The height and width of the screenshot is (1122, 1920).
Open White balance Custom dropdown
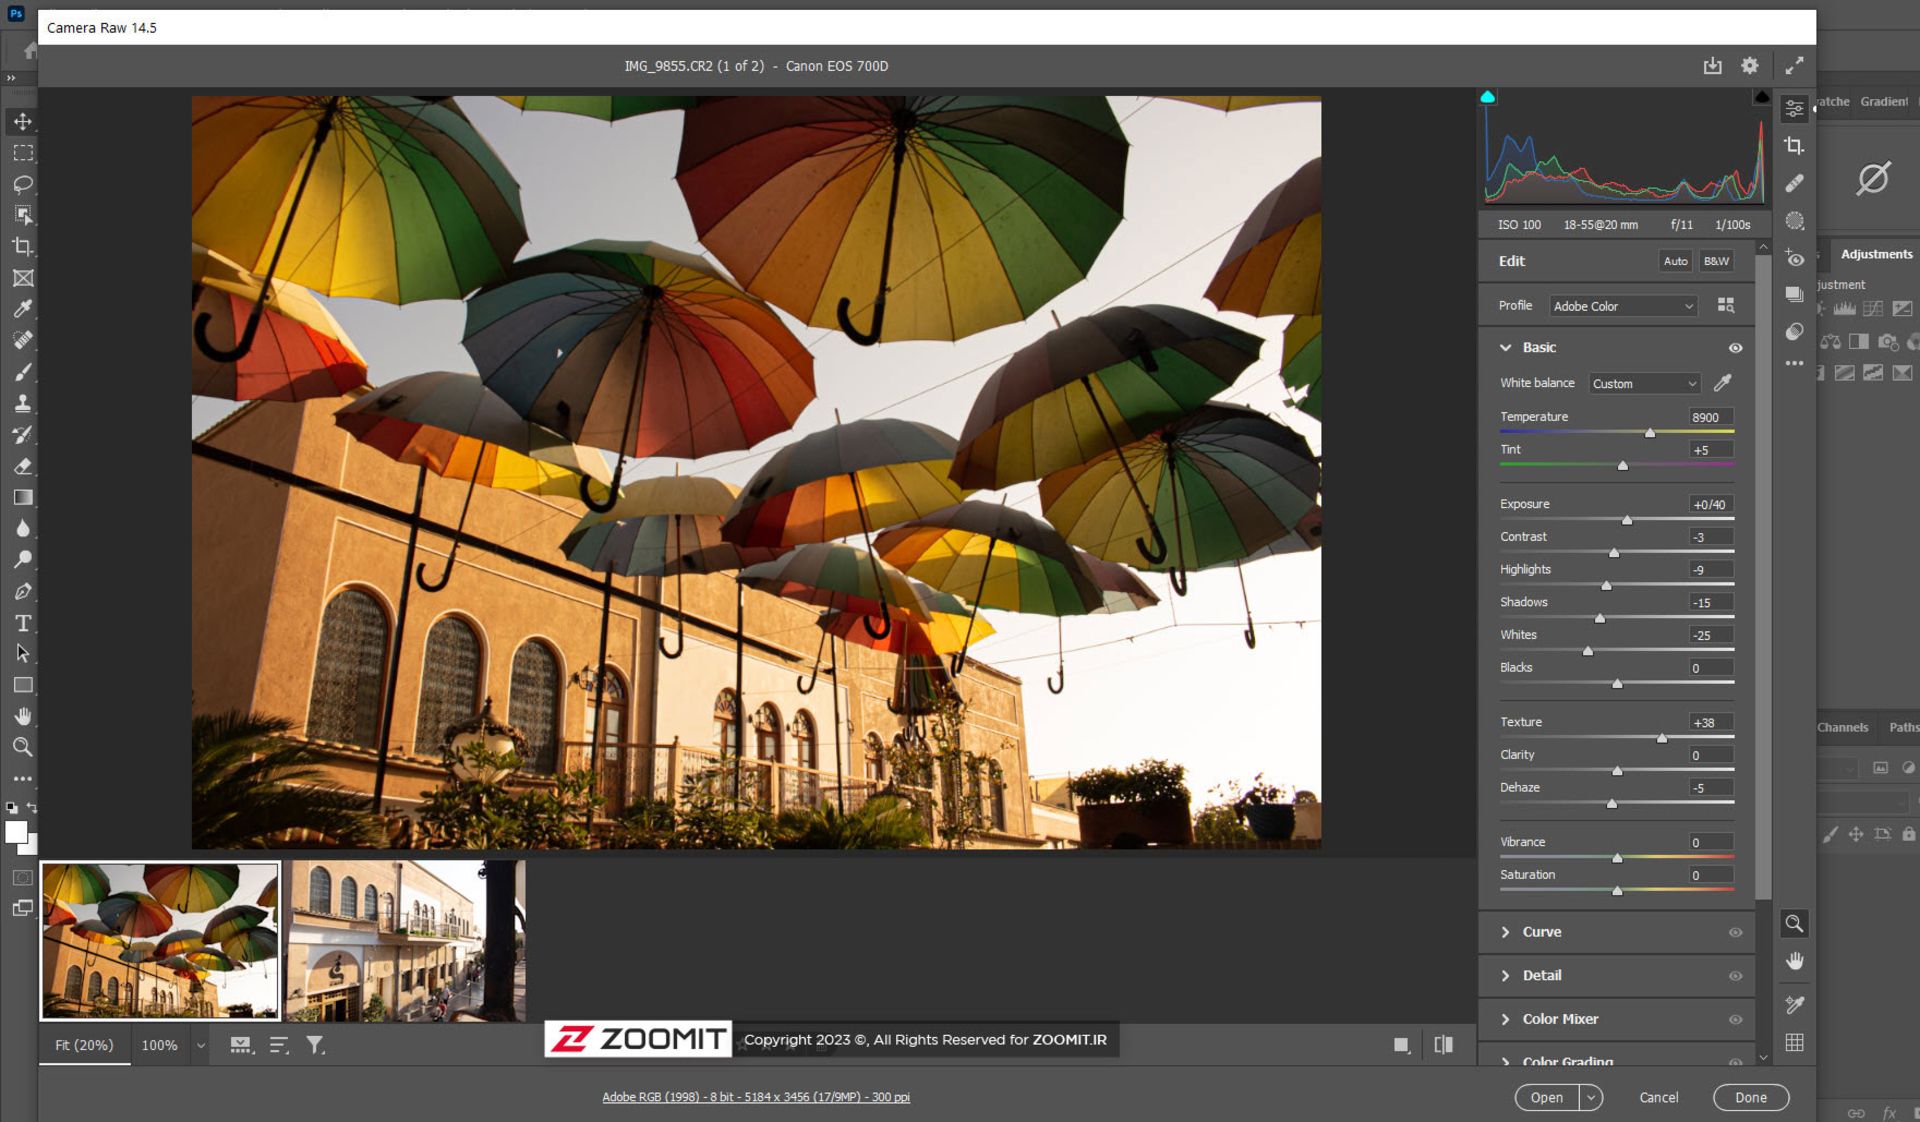[1643, 384]
